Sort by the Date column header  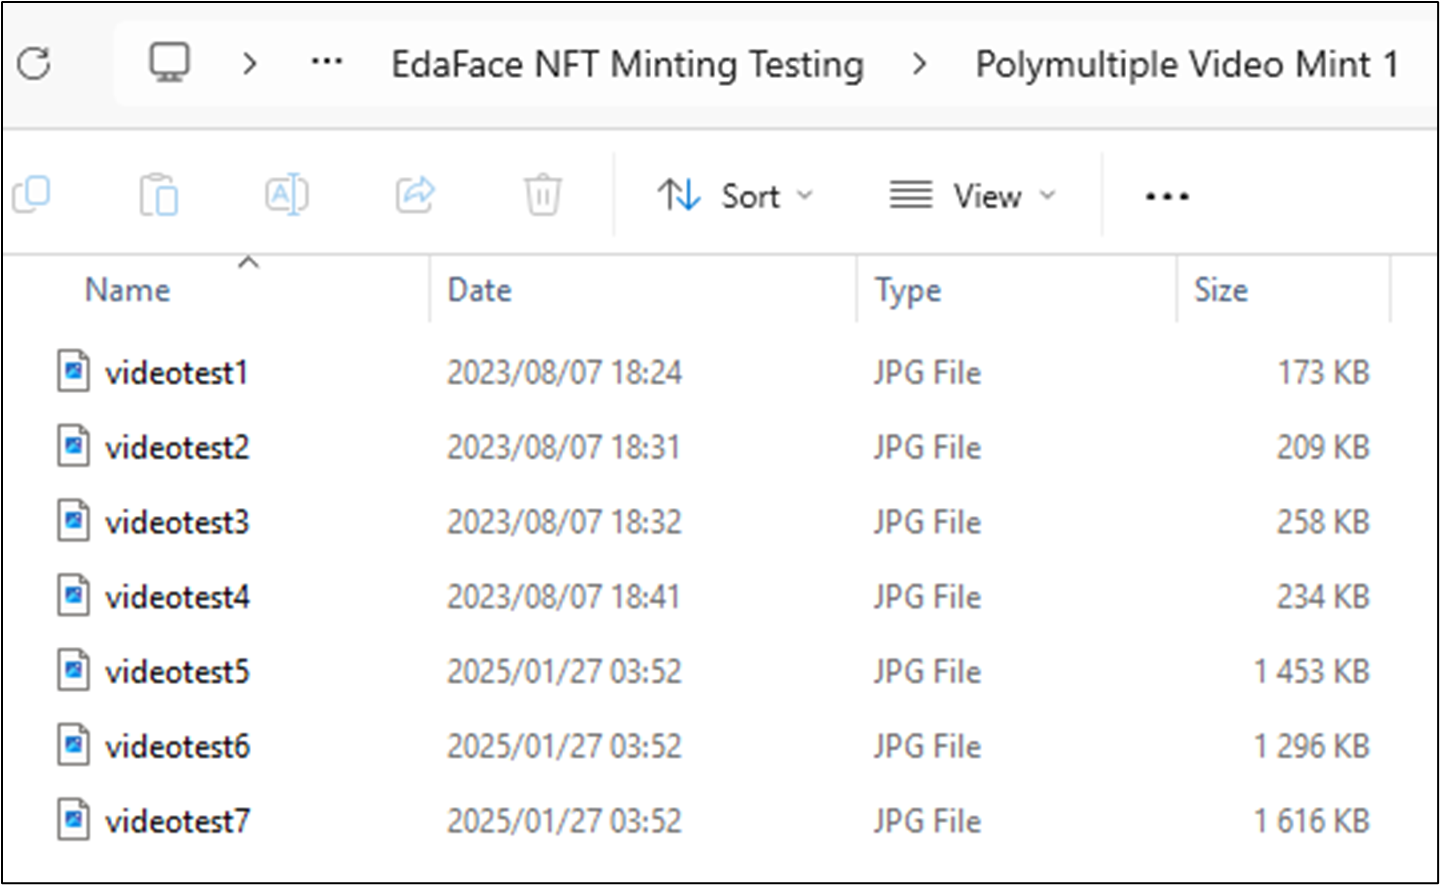[x=480, y=290]
